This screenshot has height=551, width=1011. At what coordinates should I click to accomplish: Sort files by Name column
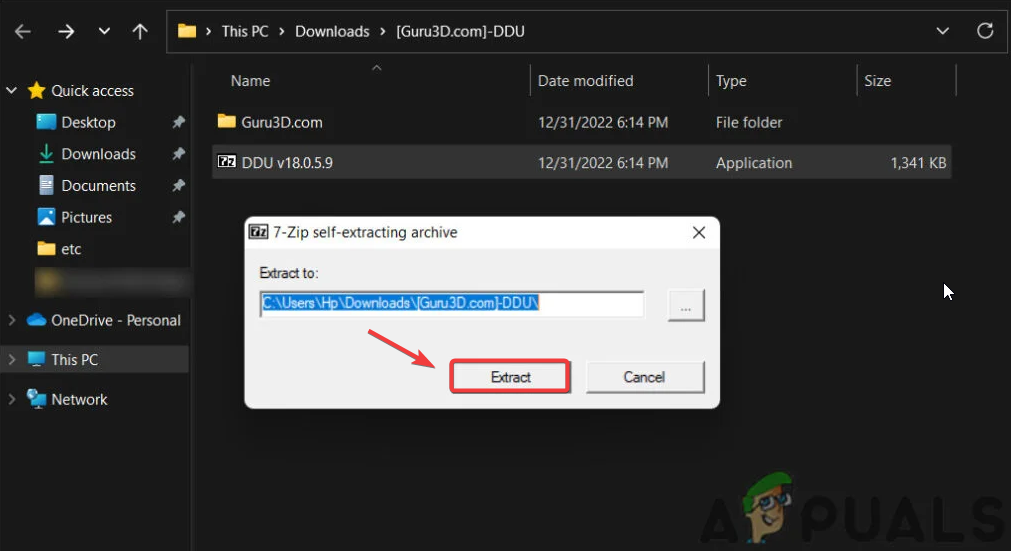coord(250,81)
